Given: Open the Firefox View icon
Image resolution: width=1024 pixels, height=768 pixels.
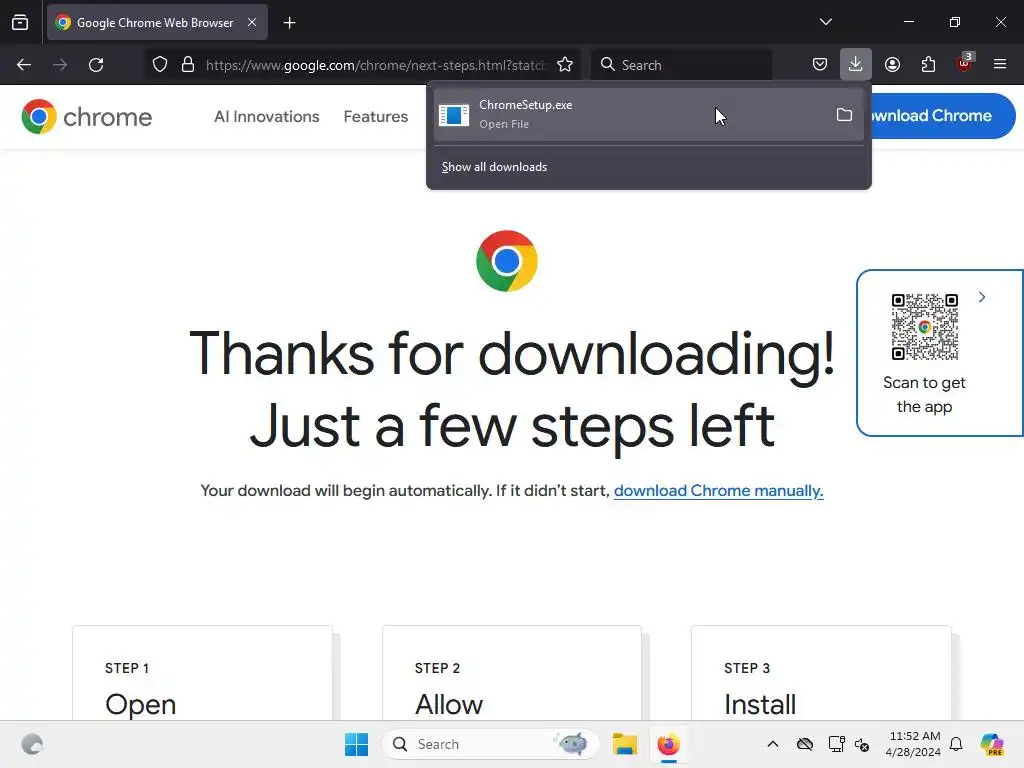Looking at the screenshot, I should pyautogui.click(x=20, y=23).
